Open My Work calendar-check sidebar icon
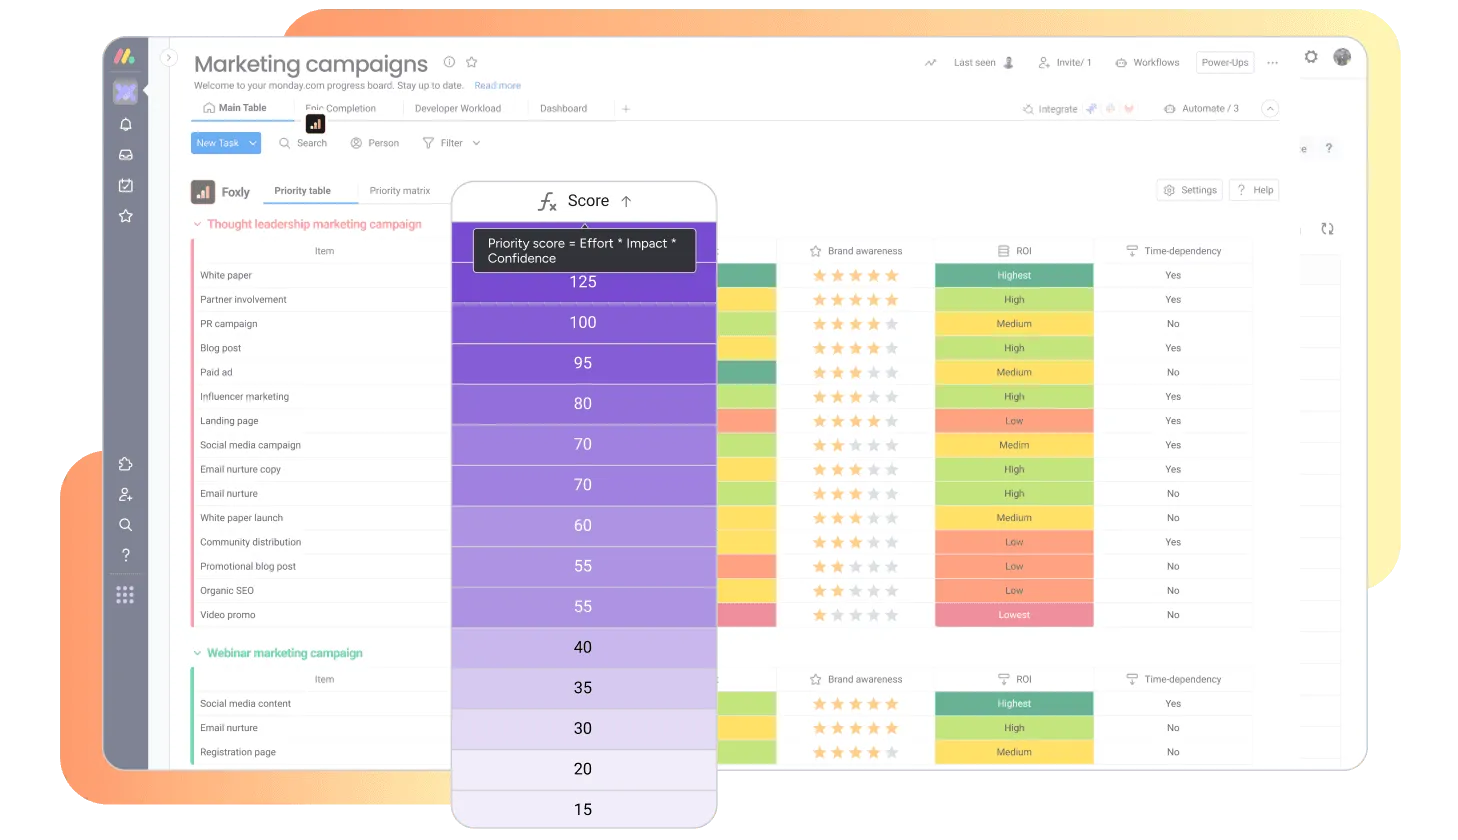The height and width of the screenshot is (840, 1458). coord(125,186)
